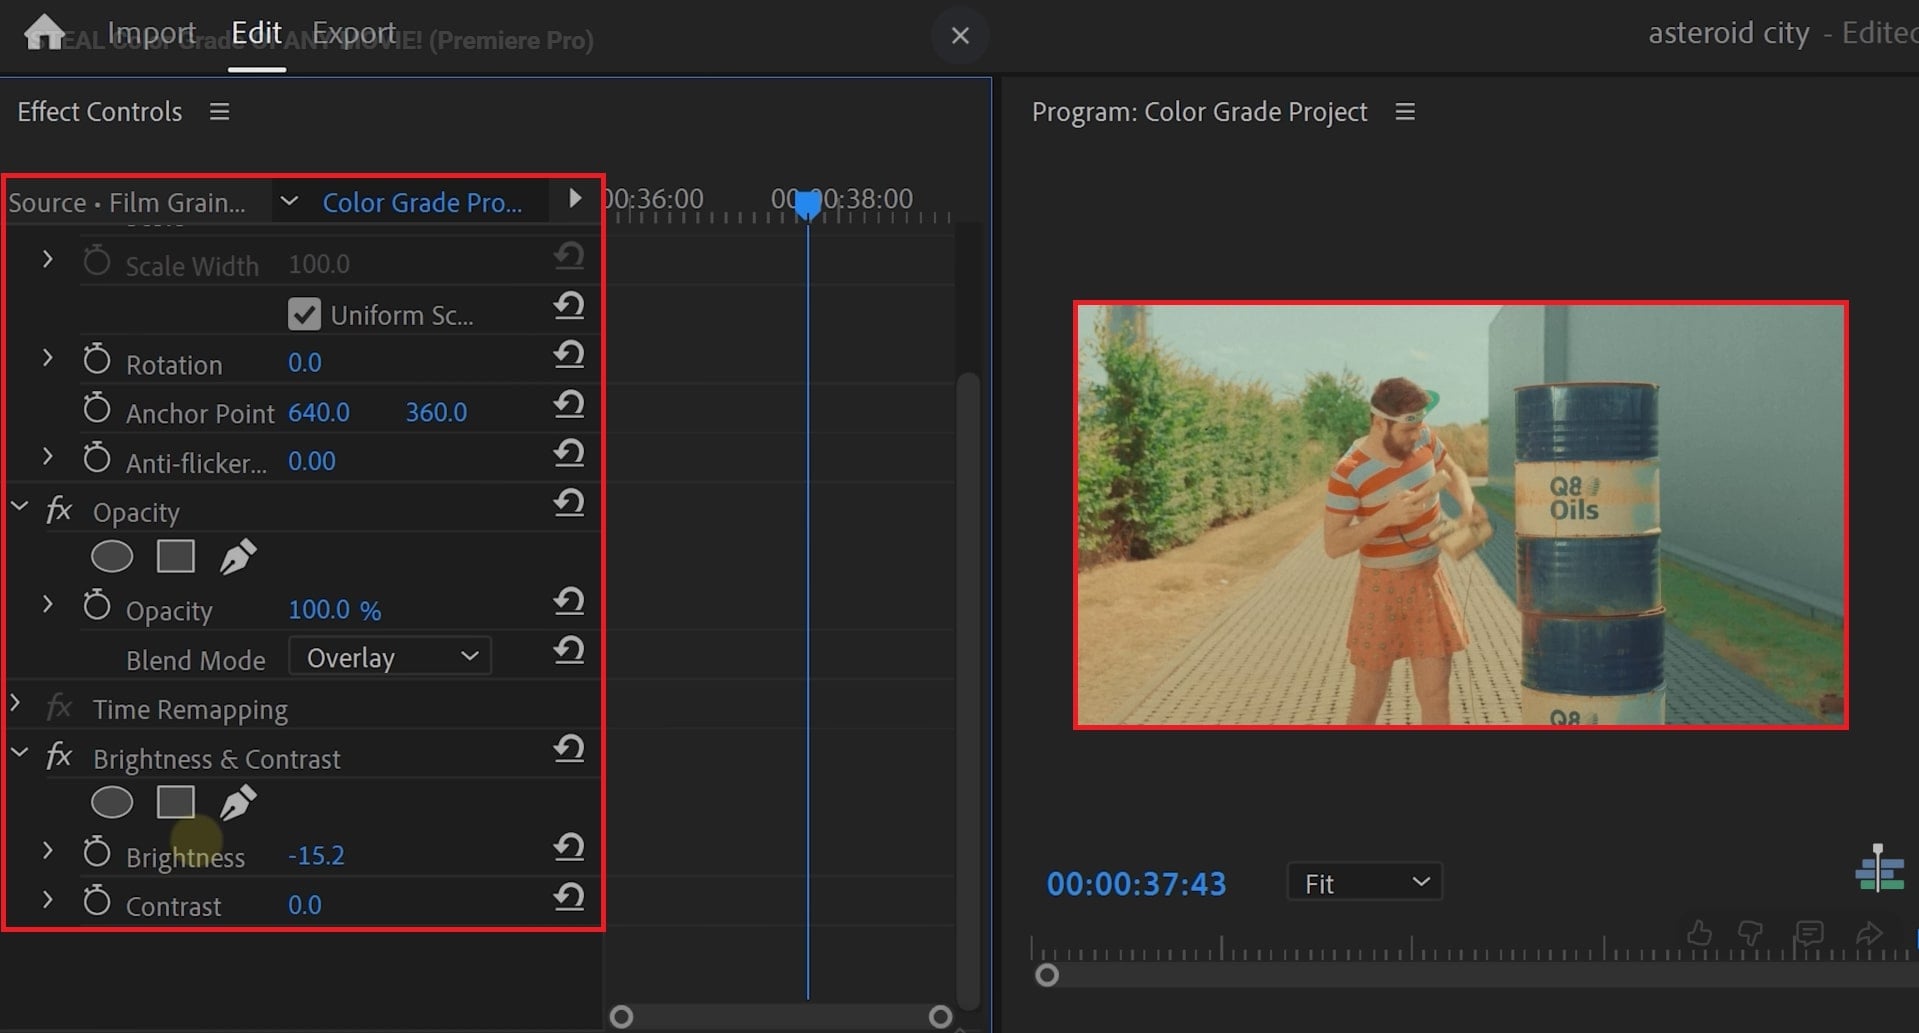Click the thumbs up feedback icon
The width and height of the screenshot is (1919, 1033).
click(1700, 932)
